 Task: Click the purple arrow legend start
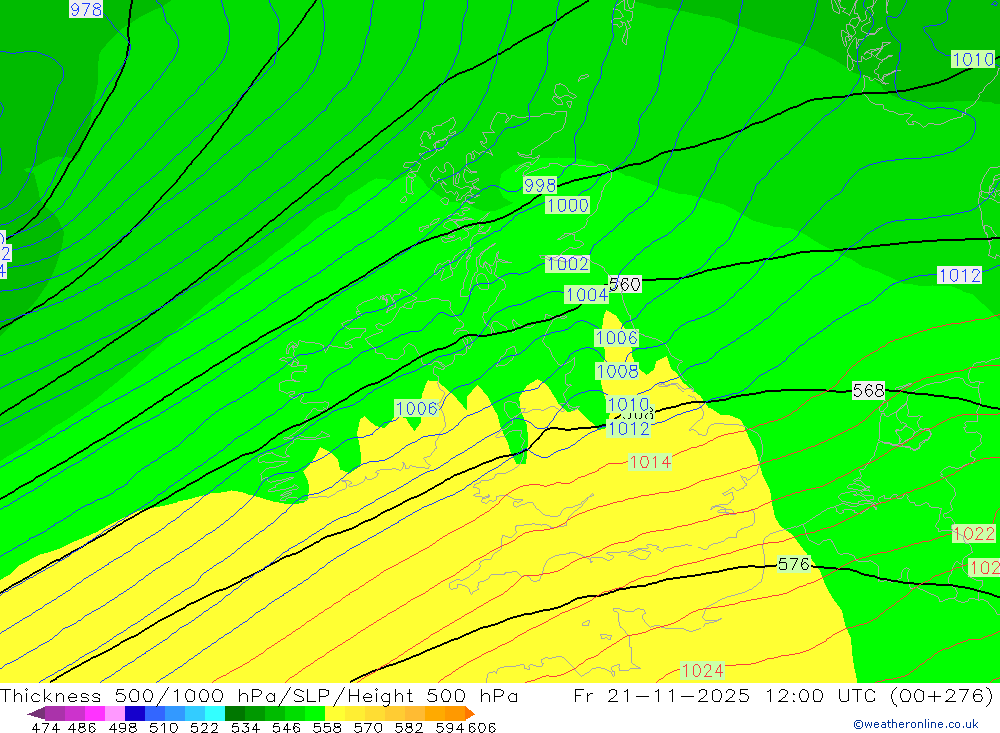pyautogui.click(x=36, y=713)
